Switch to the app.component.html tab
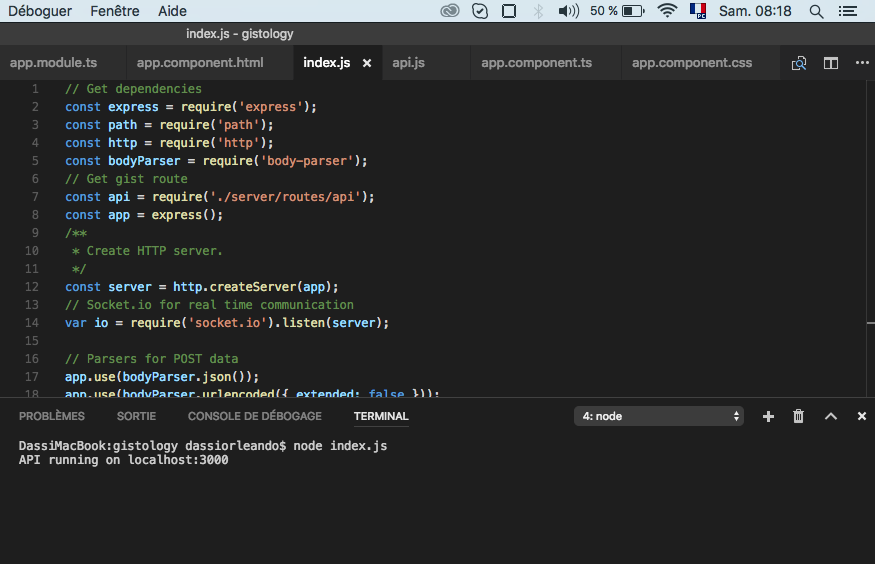This screenshot has width=875, height=564. 200,63
